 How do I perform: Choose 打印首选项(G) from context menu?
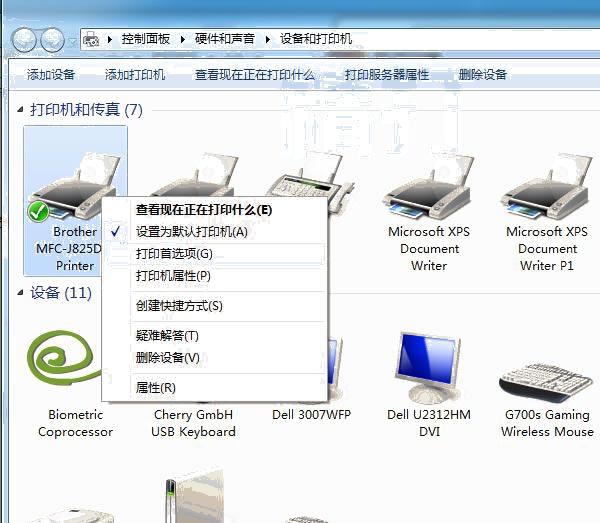[x=174, y=254]
